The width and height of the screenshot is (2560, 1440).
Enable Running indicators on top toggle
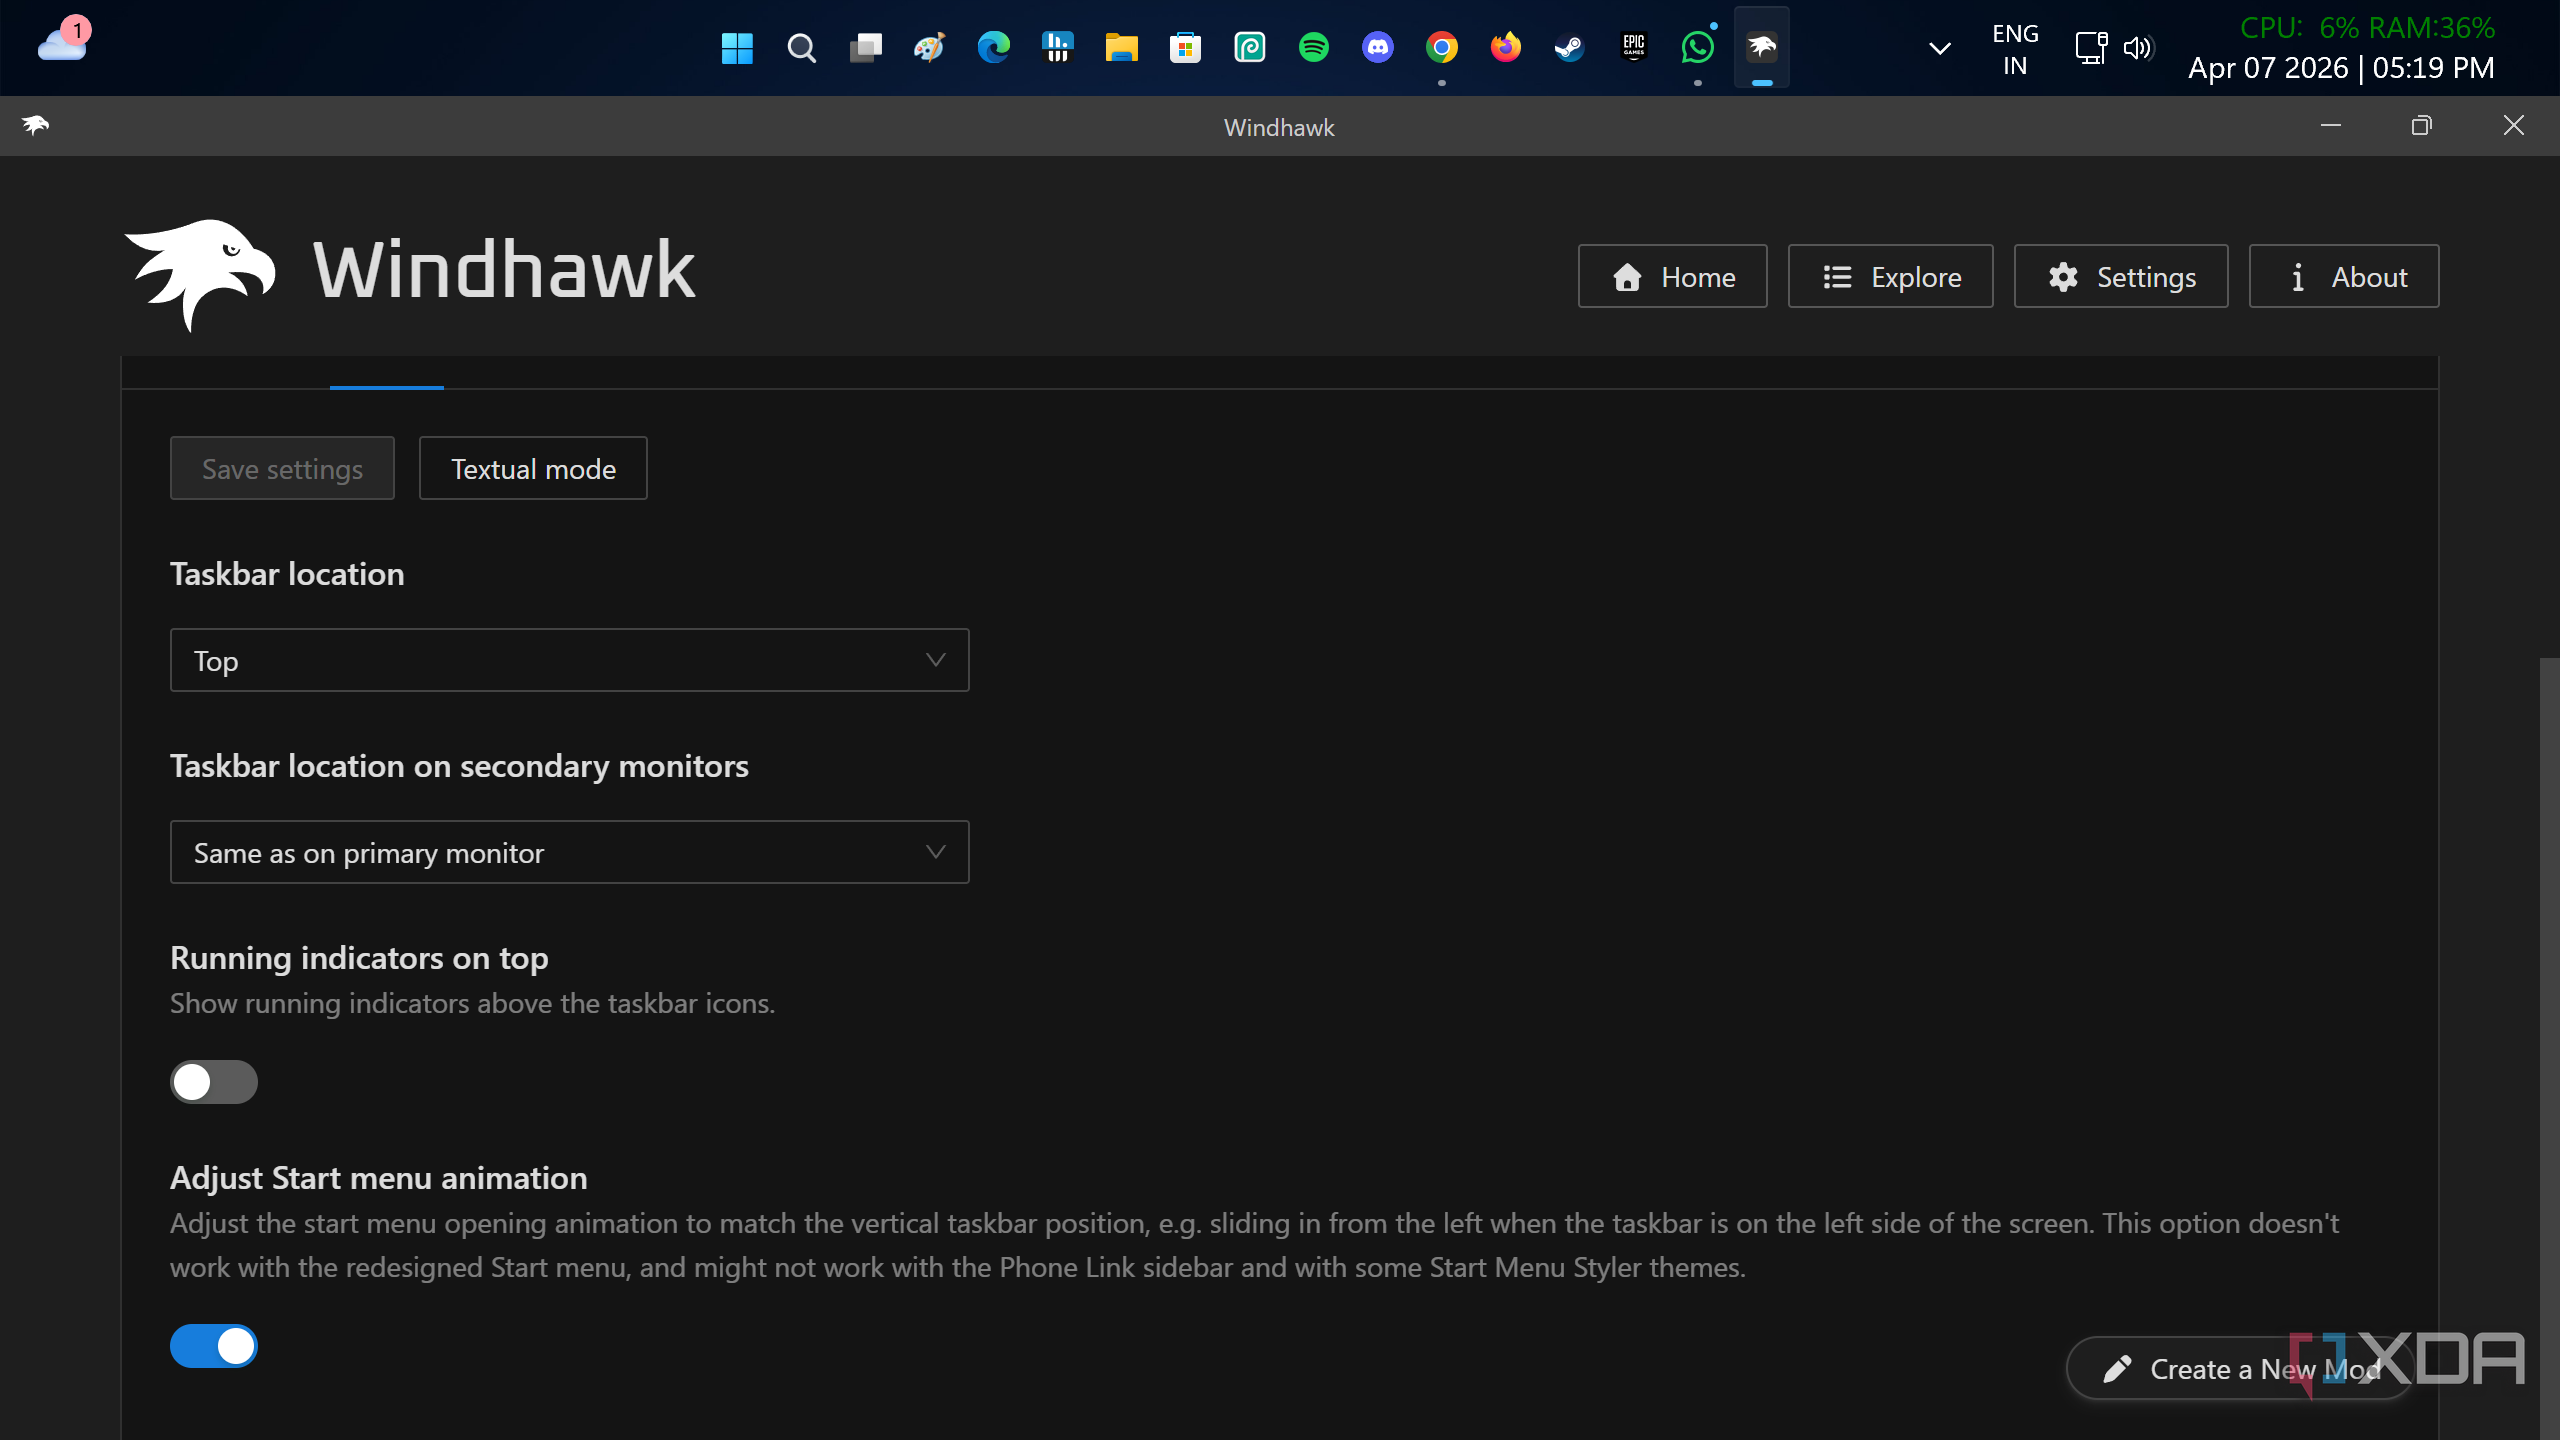pos(213,1082)
